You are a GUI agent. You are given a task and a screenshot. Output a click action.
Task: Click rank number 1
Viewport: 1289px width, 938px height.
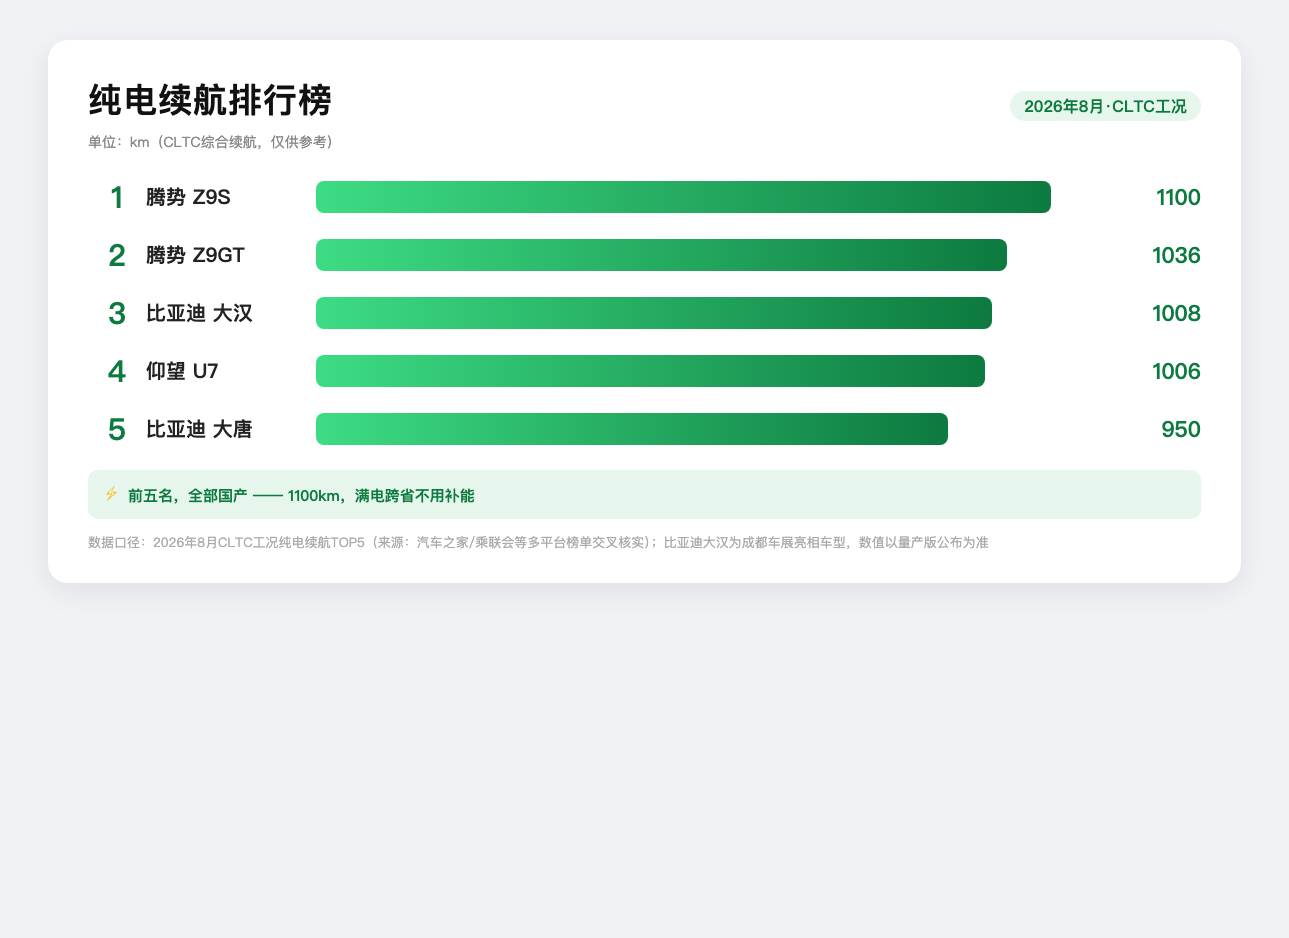(117, 197)
